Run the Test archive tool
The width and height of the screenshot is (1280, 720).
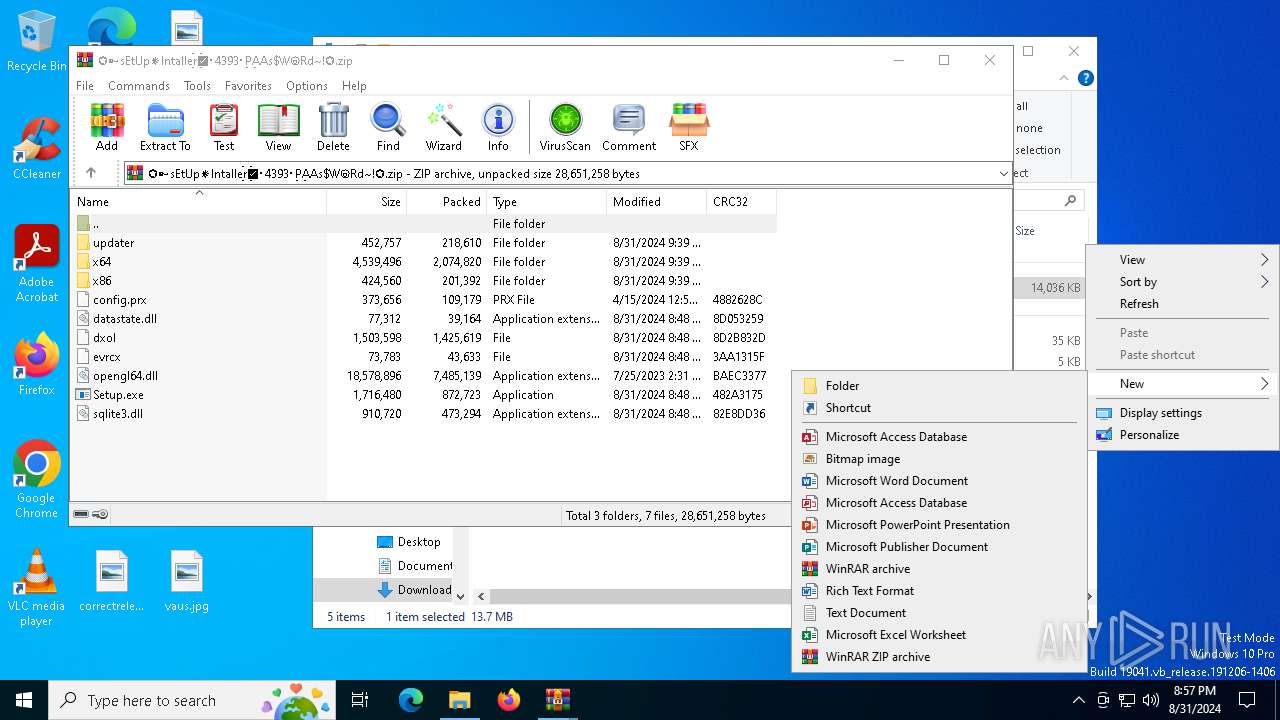[x=224, y=127]
